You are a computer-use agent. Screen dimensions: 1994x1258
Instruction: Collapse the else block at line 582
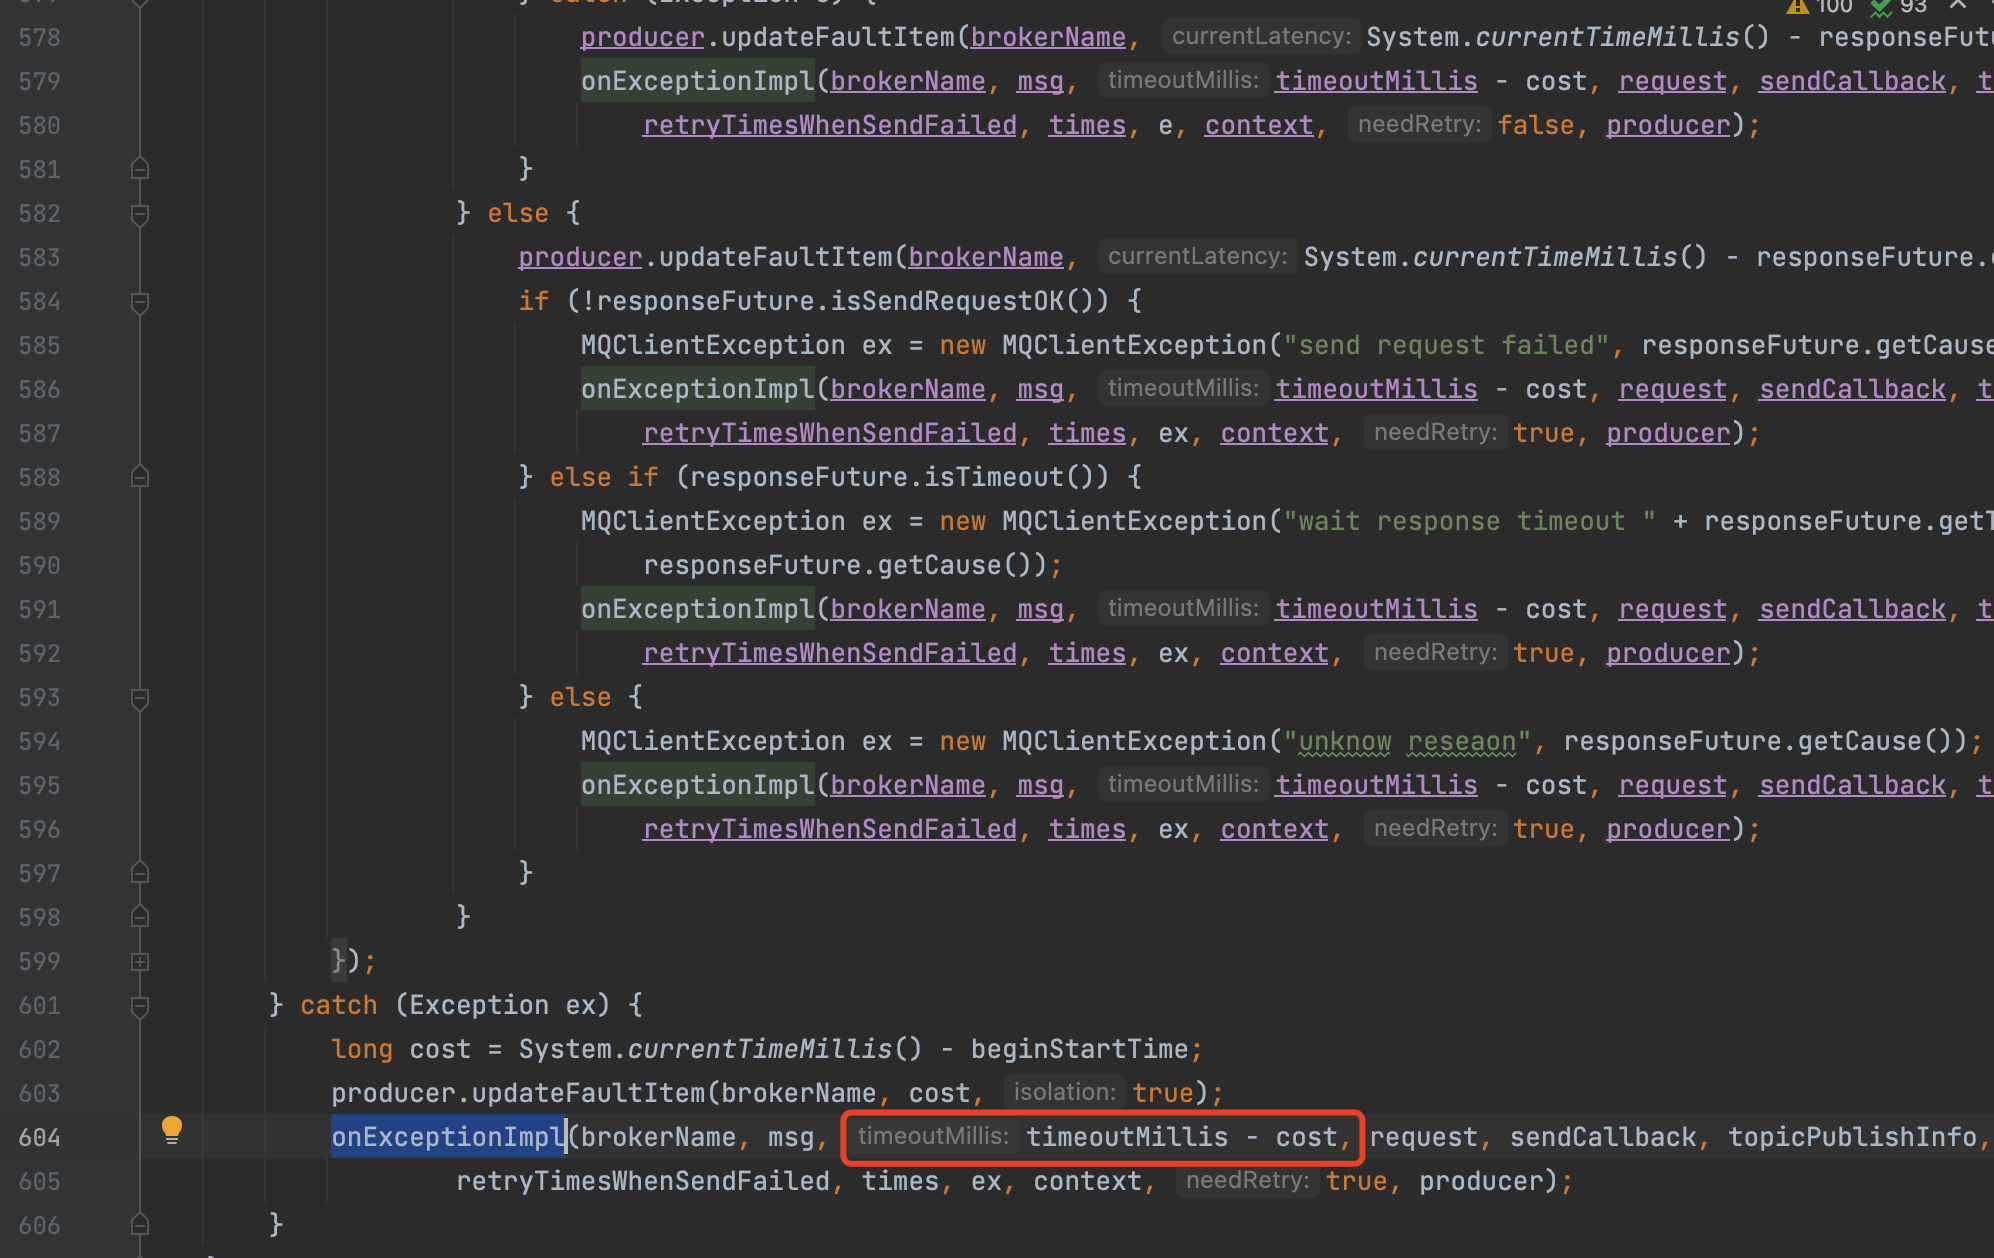[140, 214]
